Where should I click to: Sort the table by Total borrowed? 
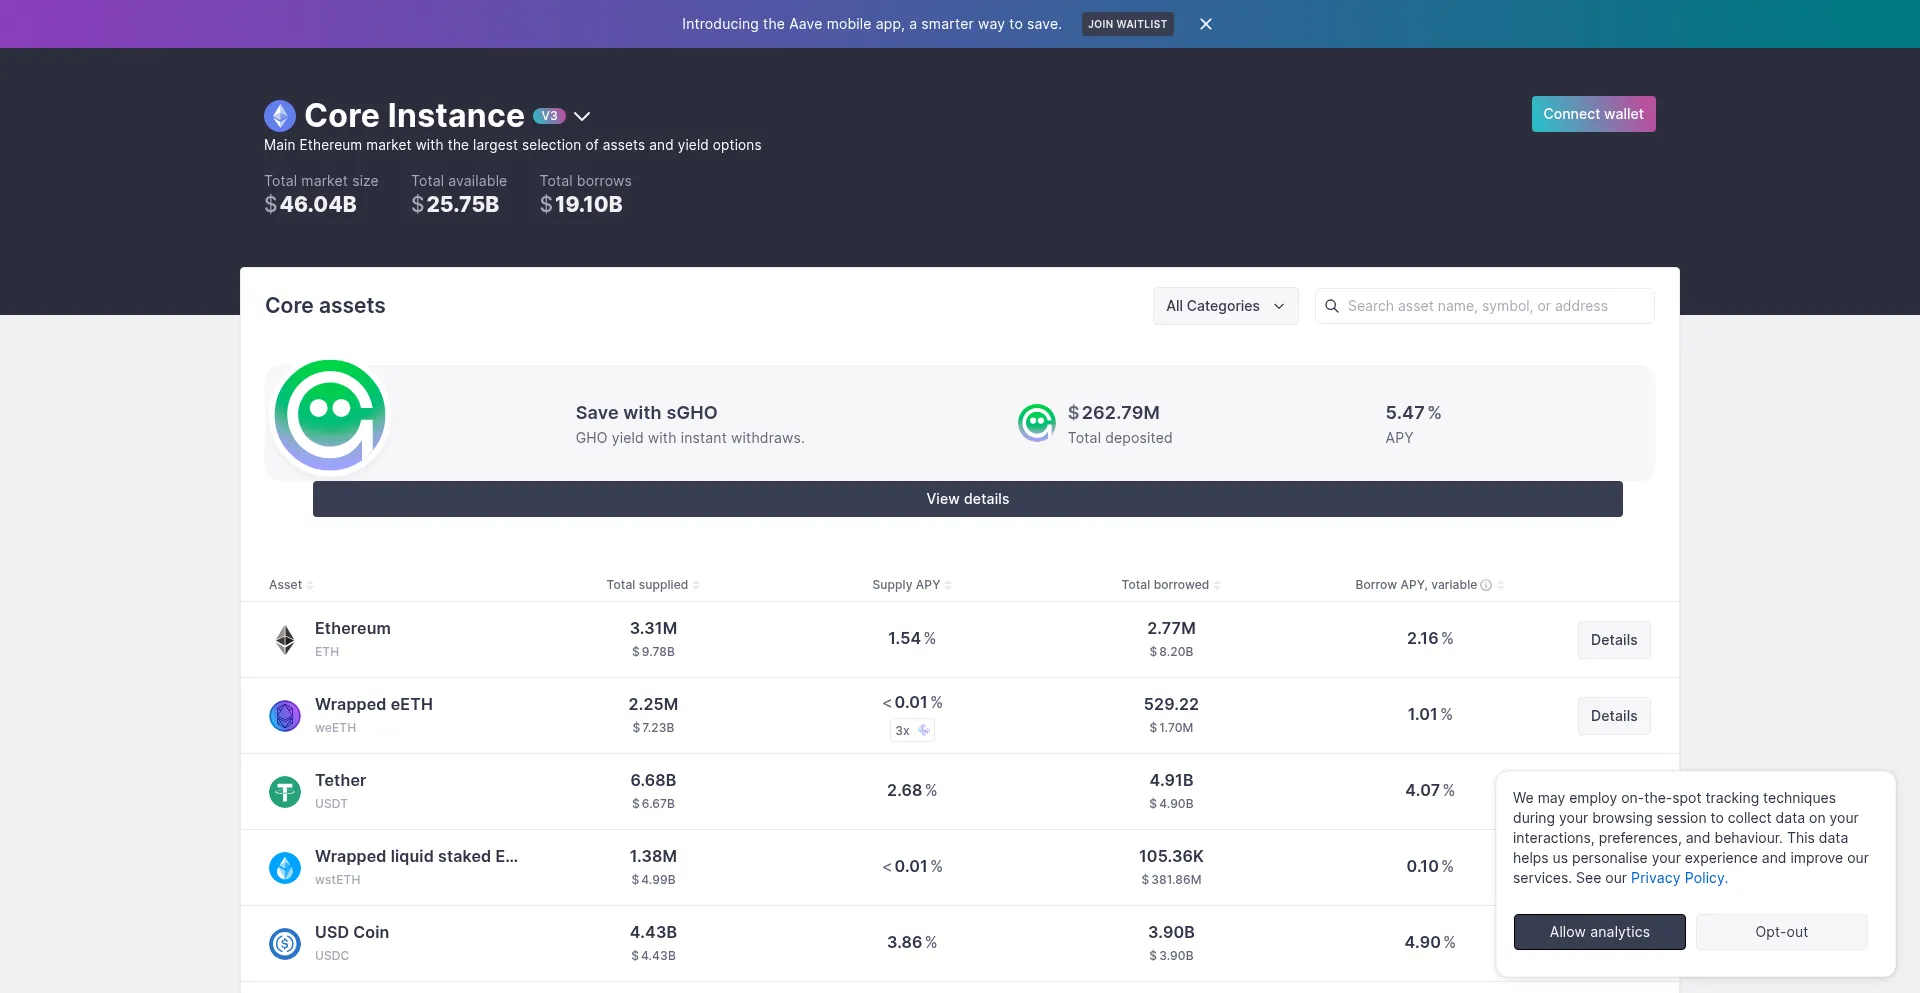(x=1171, y=585)
